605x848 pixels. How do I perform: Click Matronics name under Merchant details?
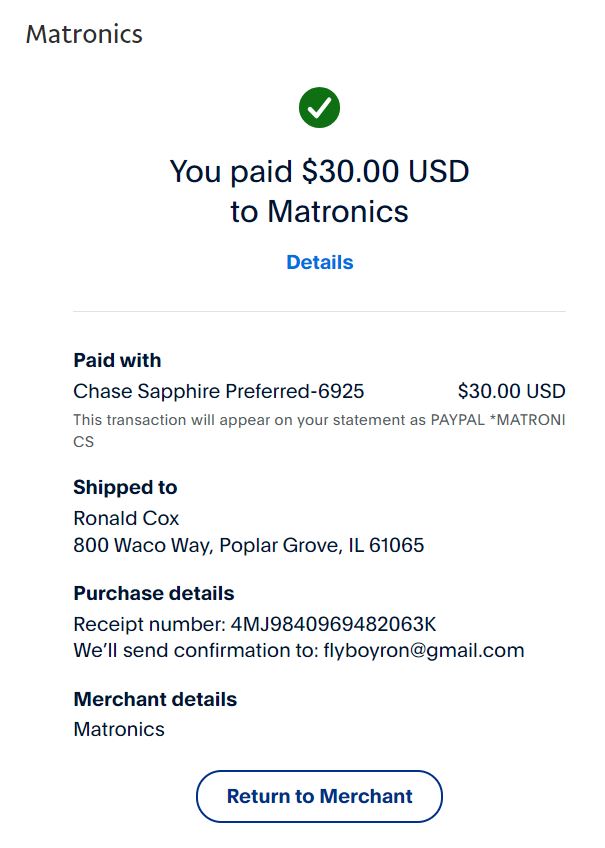click(x=119, y=729)
